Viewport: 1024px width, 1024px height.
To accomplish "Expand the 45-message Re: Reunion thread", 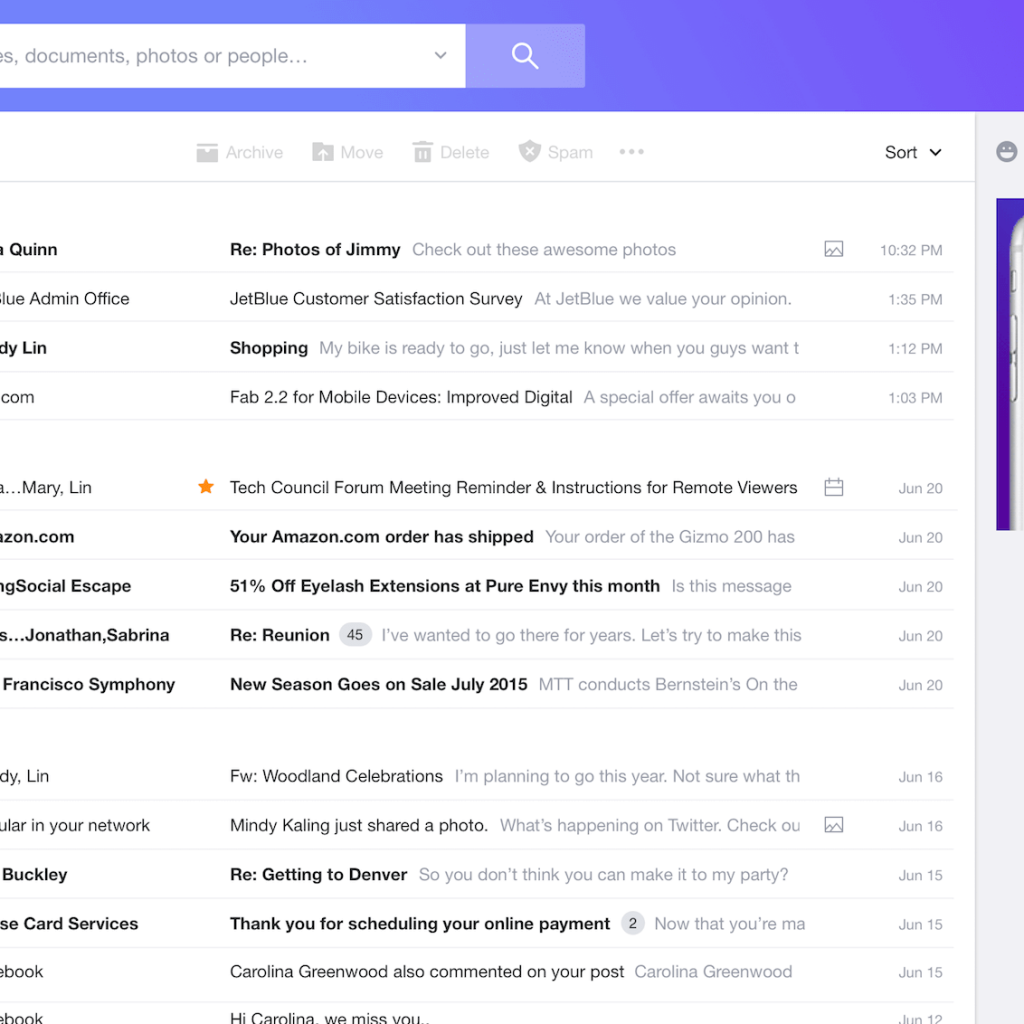I will tap(355, 634).
